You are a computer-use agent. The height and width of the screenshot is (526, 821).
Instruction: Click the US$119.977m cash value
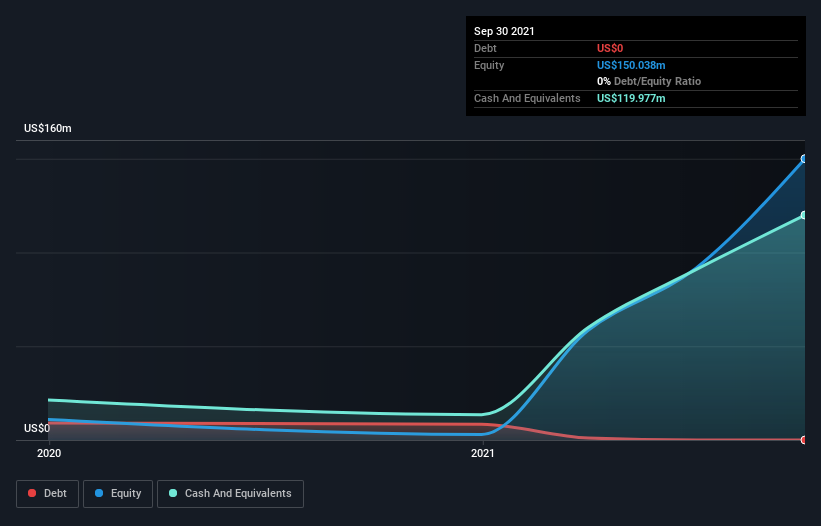(x=631, y=98)
